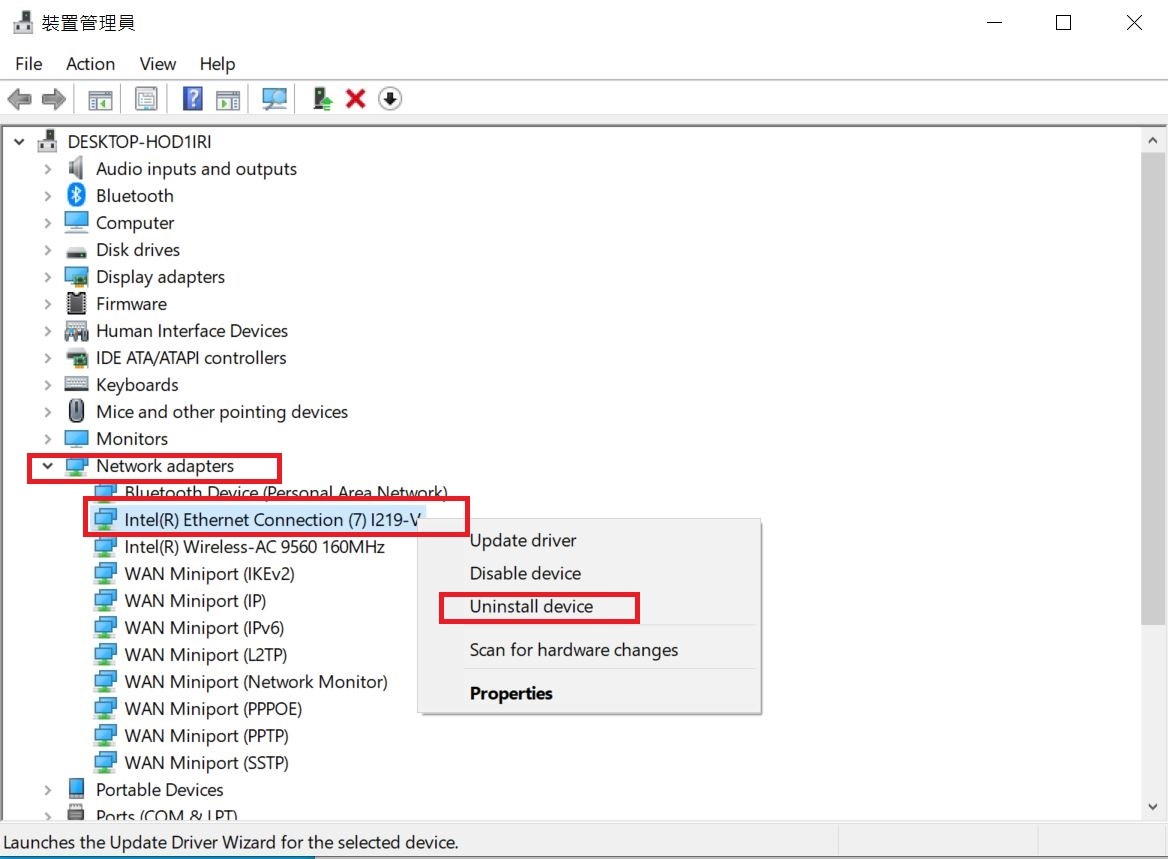The height and width of the screenshot is (859, 1168).
Task: Click the Help toolbar icon with question mark
Action: tap(193, 99)
